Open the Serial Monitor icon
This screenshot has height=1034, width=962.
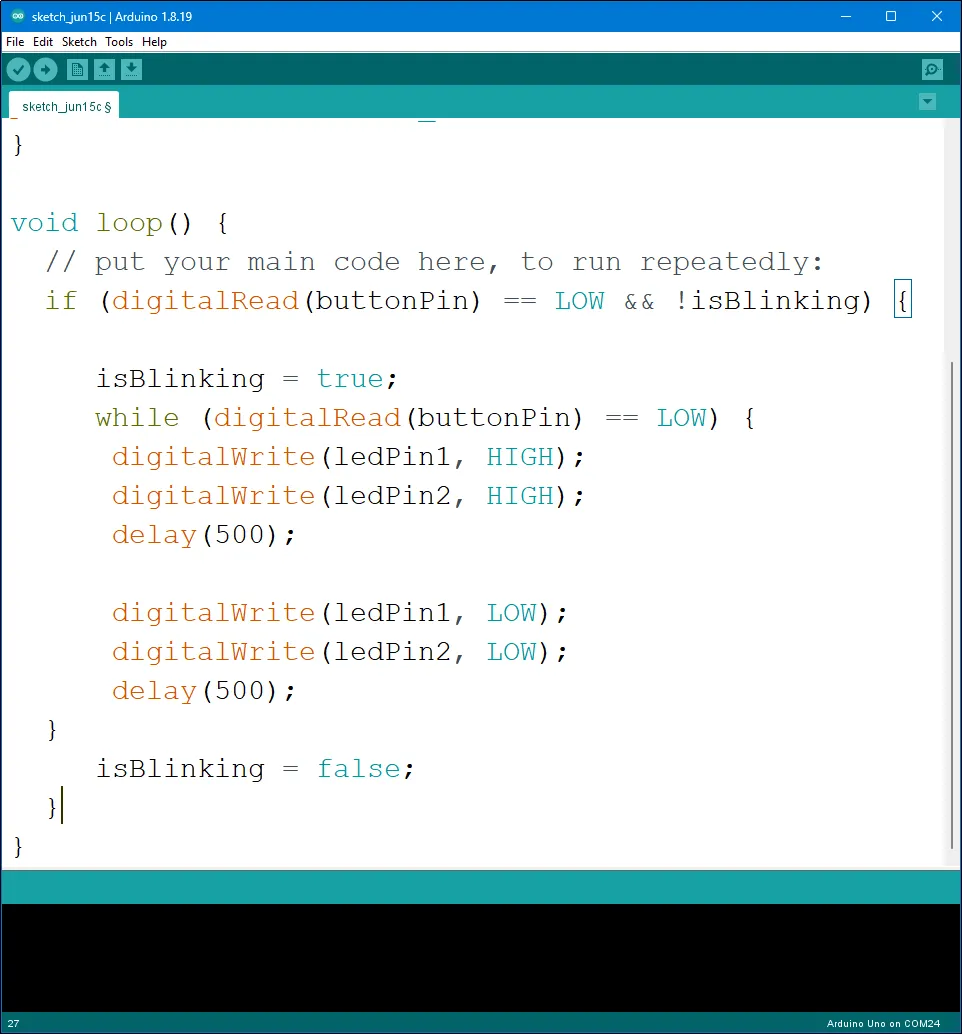pyautogui.click(x=932, y=69)
